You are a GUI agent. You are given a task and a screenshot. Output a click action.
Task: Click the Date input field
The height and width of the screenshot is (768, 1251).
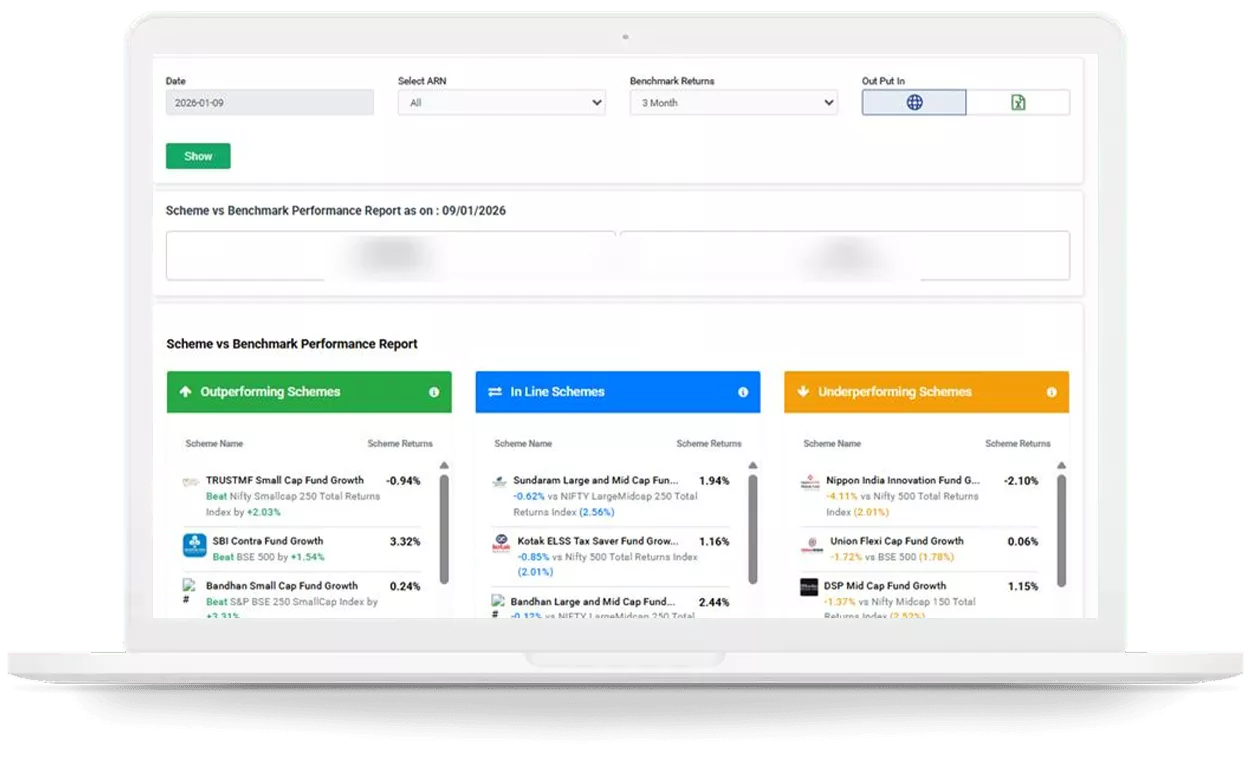click(x=269, y=102)
